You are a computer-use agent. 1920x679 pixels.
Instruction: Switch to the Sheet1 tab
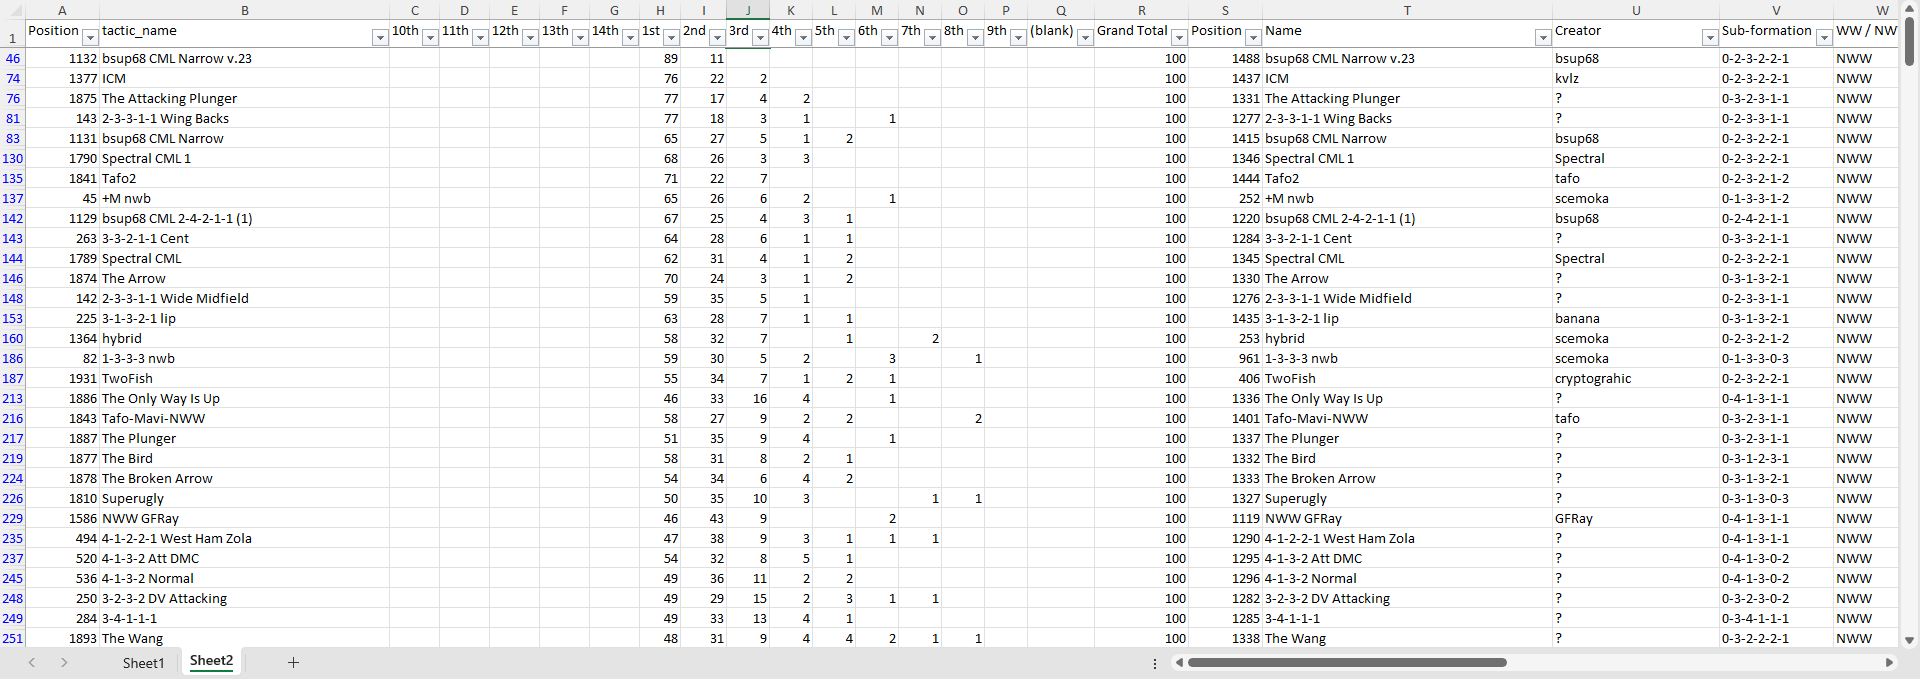click(x=143, y=663)
